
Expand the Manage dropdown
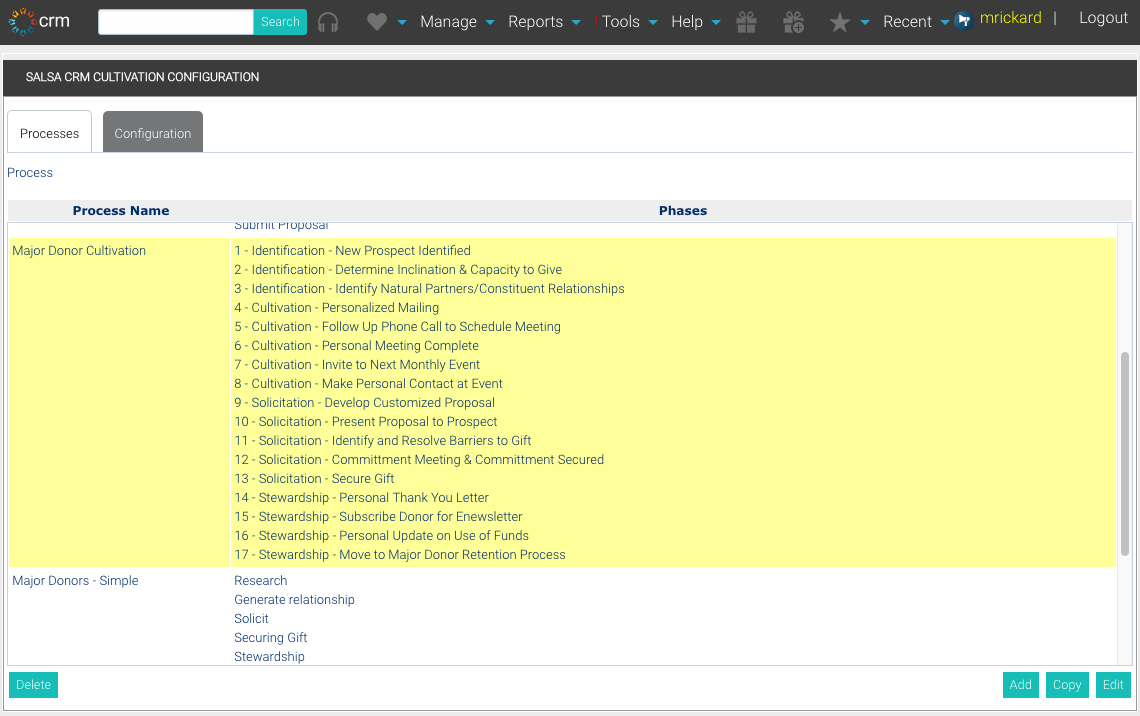coord(450,21)
